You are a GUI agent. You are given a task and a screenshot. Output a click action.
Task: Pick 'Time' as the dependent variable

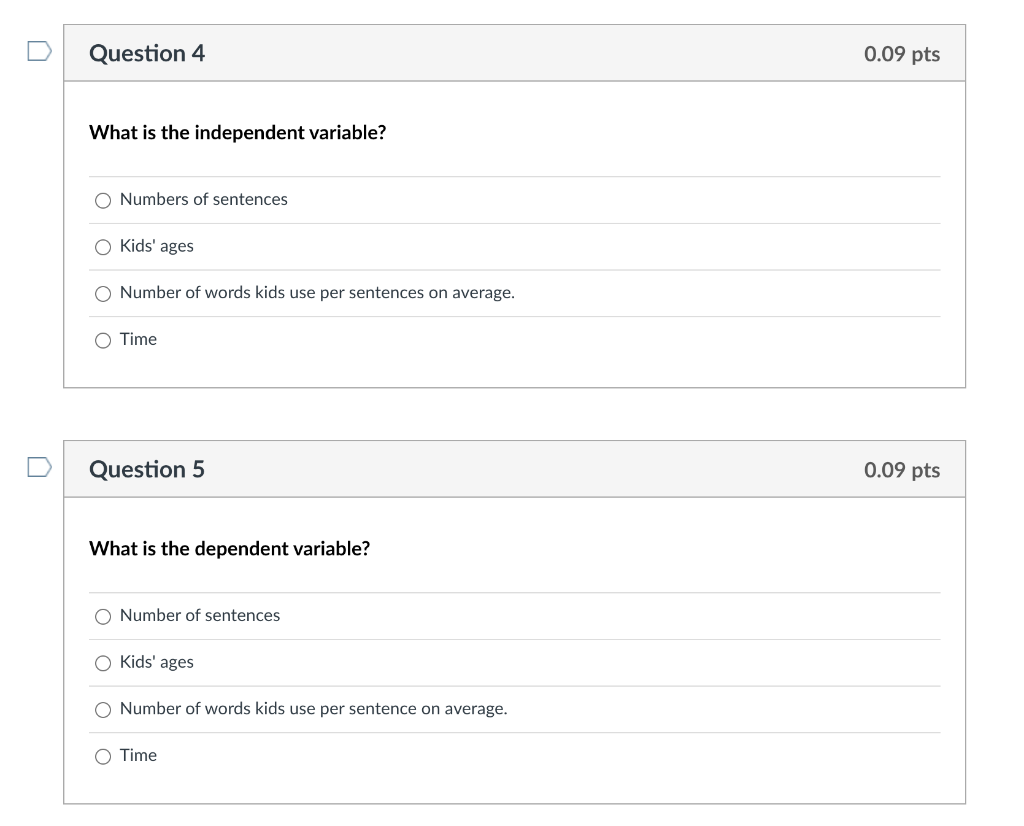[103, 756]
